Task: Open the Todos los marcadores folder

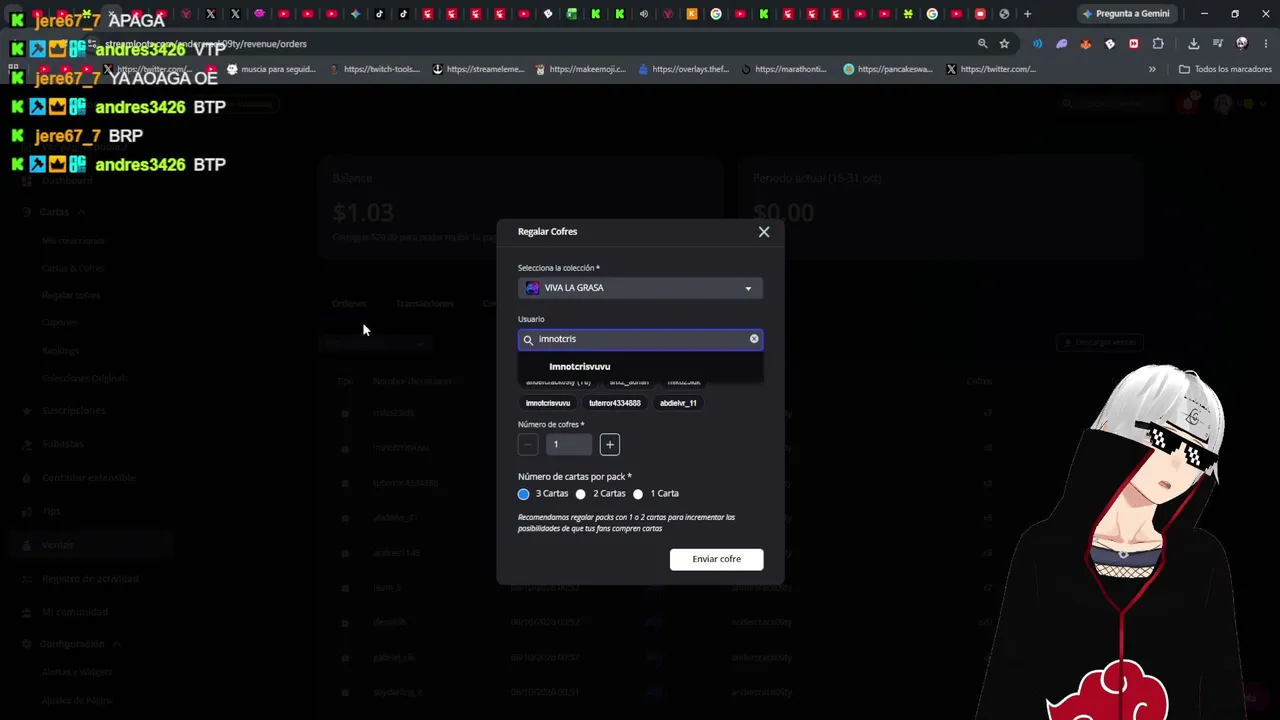Action: (x=1226, y=70)
